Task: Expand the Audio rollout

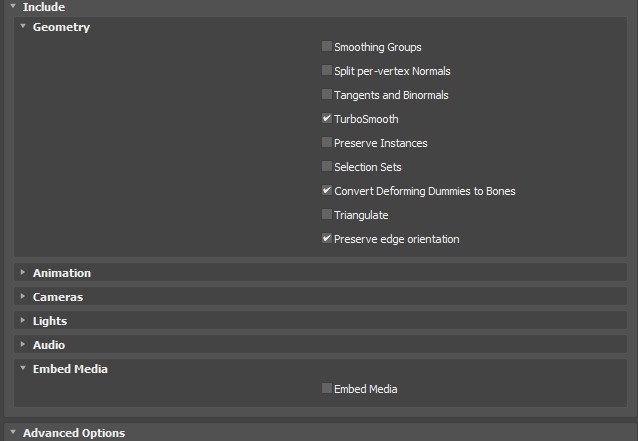Action: [23, 344]
